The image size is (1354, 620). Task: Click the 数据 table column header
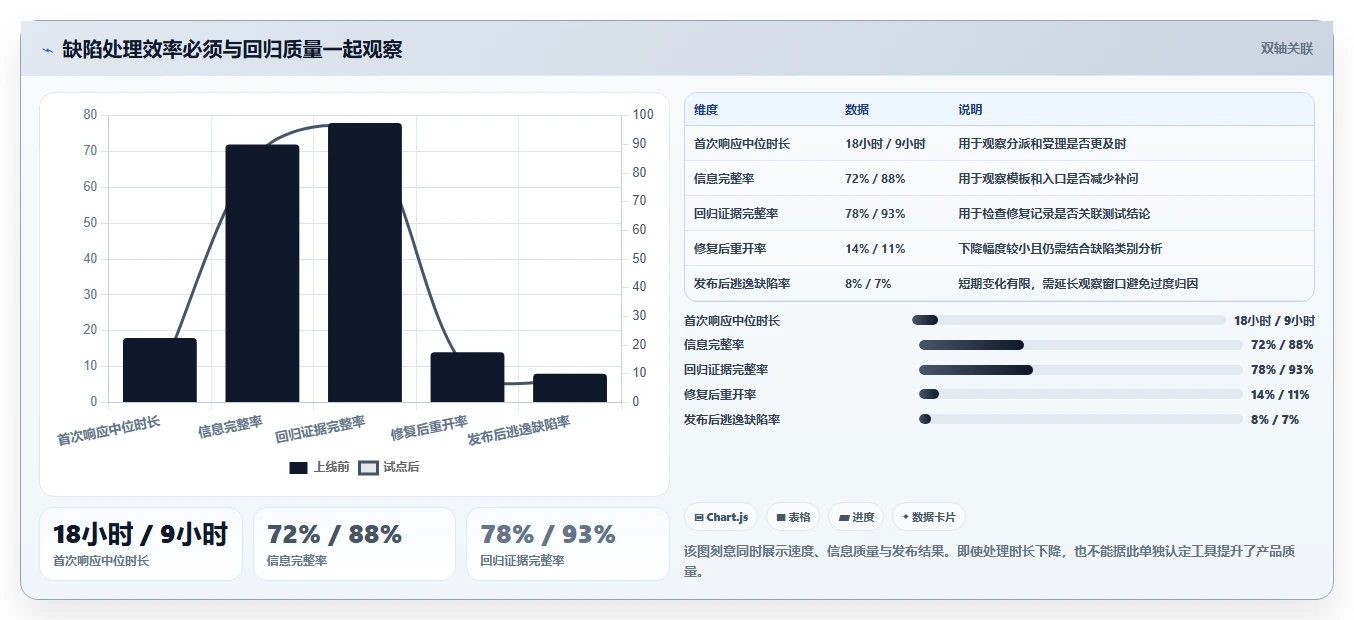pyautogui.click(x=857, y=110)
